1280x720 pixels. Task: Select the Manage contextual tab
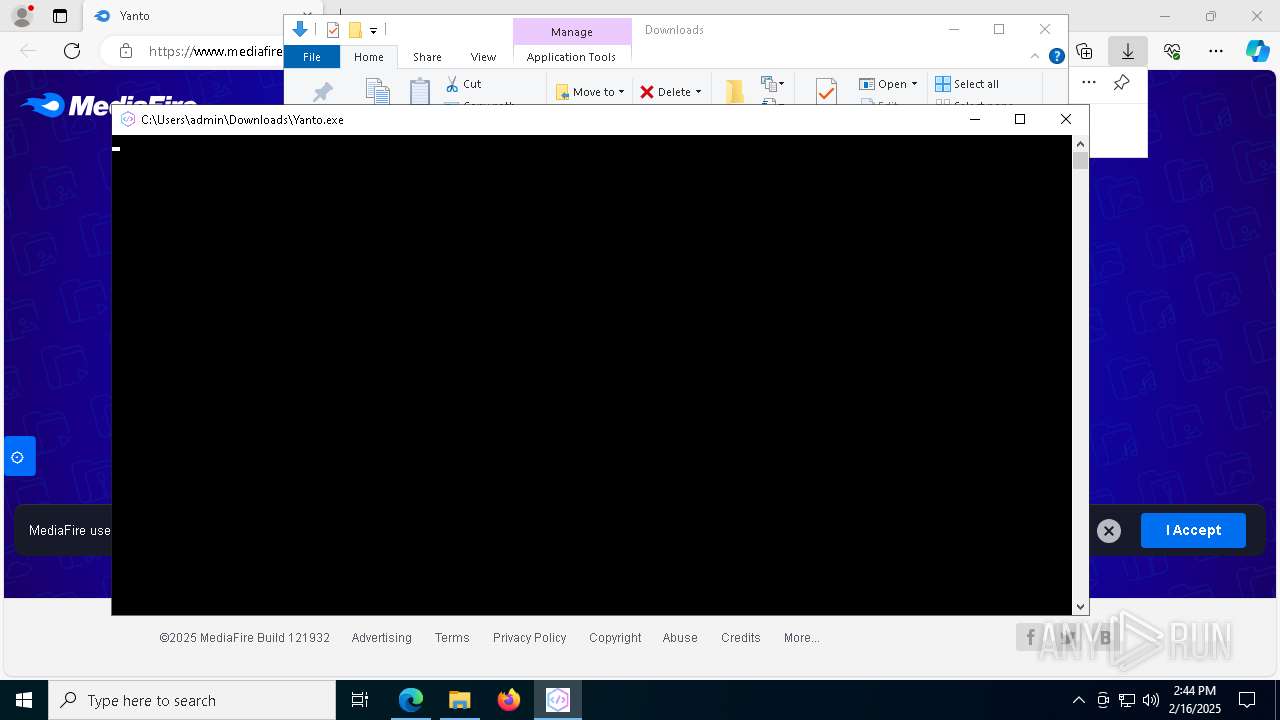coord(572,32)
